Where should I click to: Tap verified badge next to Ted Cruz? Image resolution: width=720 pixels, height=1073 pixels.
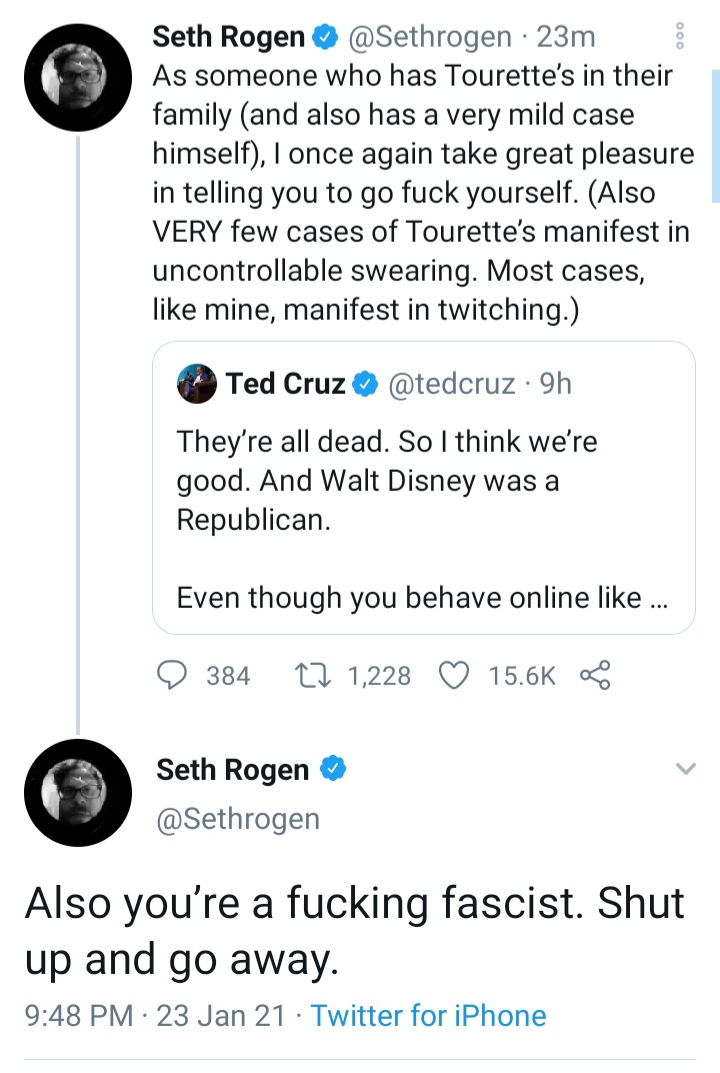click(365, 384)
